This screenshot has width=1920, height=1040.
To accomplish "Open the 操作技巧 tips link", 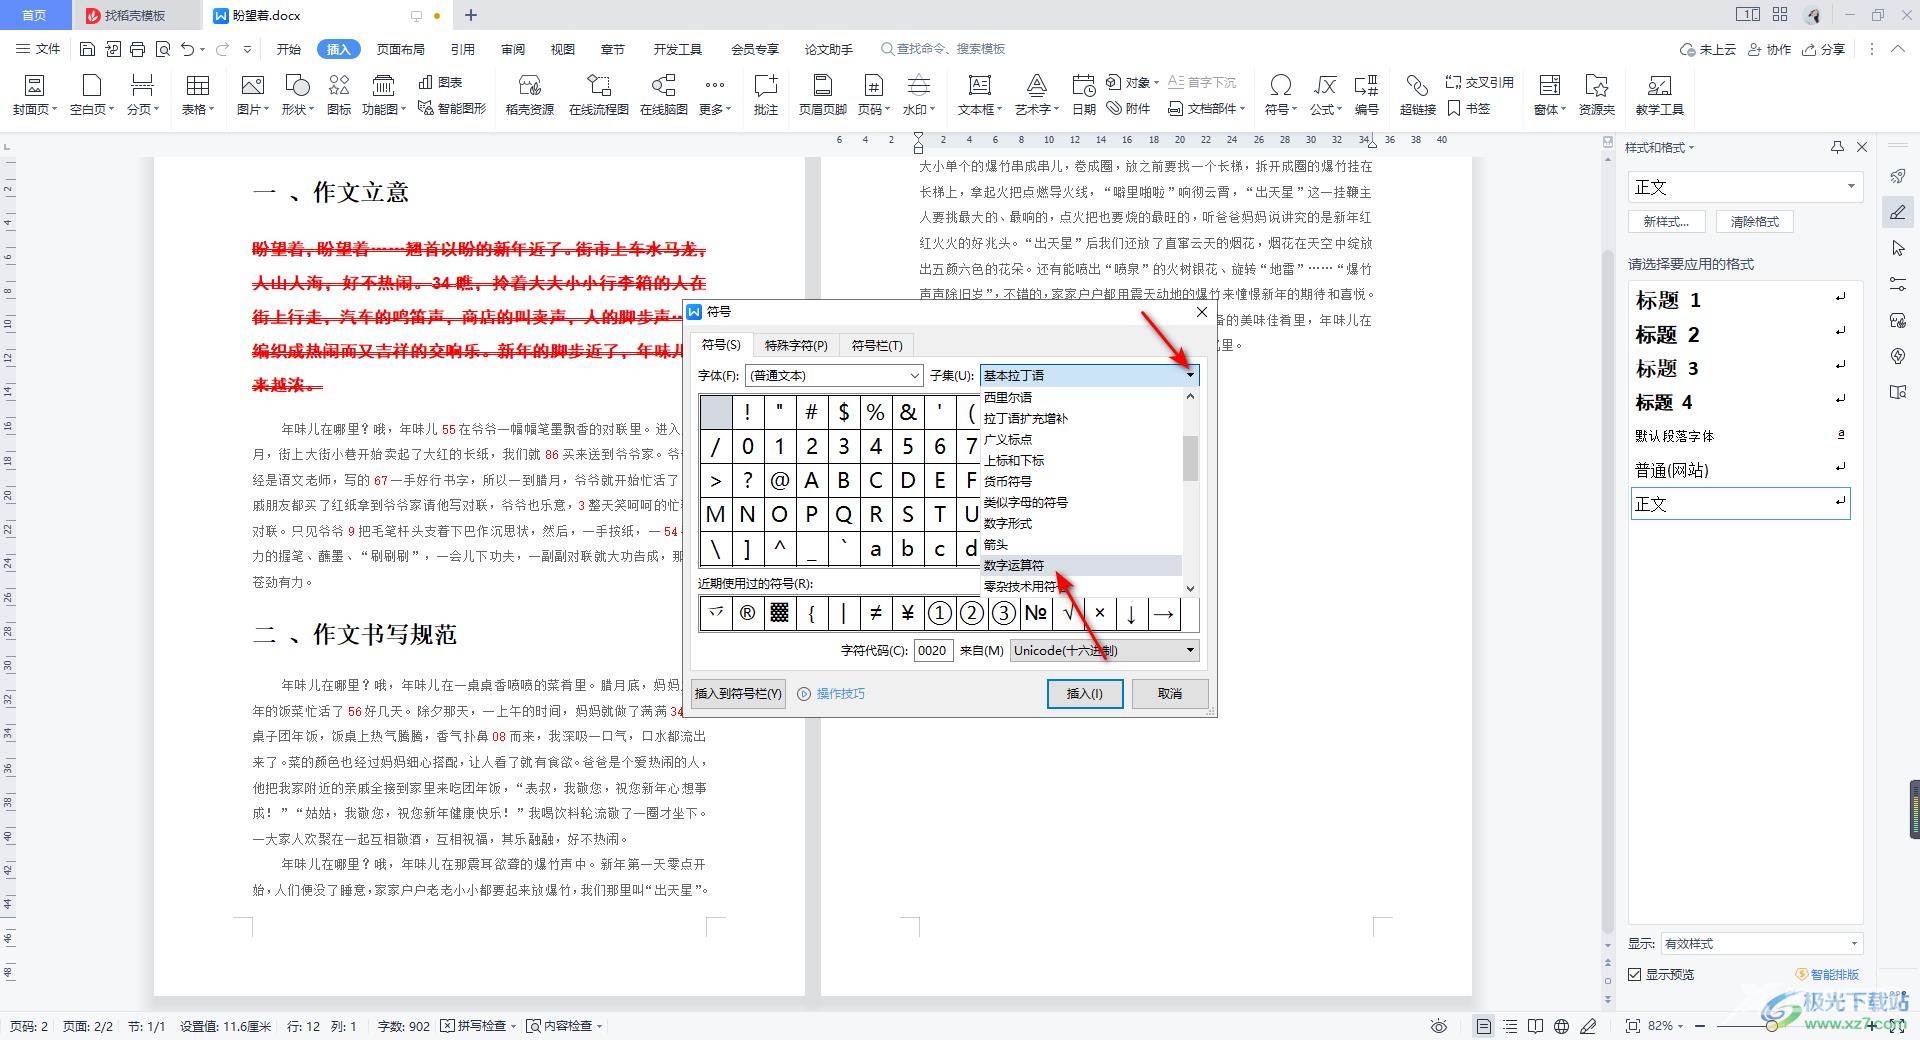I will [832, 693].
